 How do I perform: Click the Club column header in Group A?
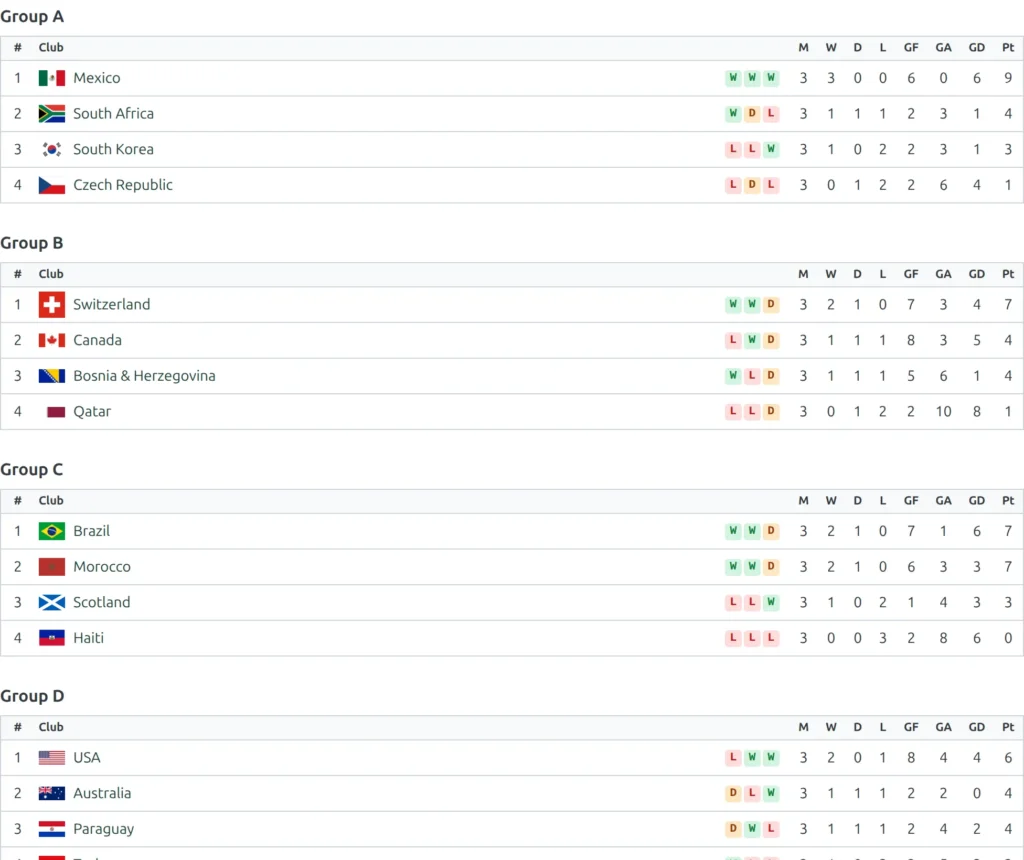[x=51, y=48]
